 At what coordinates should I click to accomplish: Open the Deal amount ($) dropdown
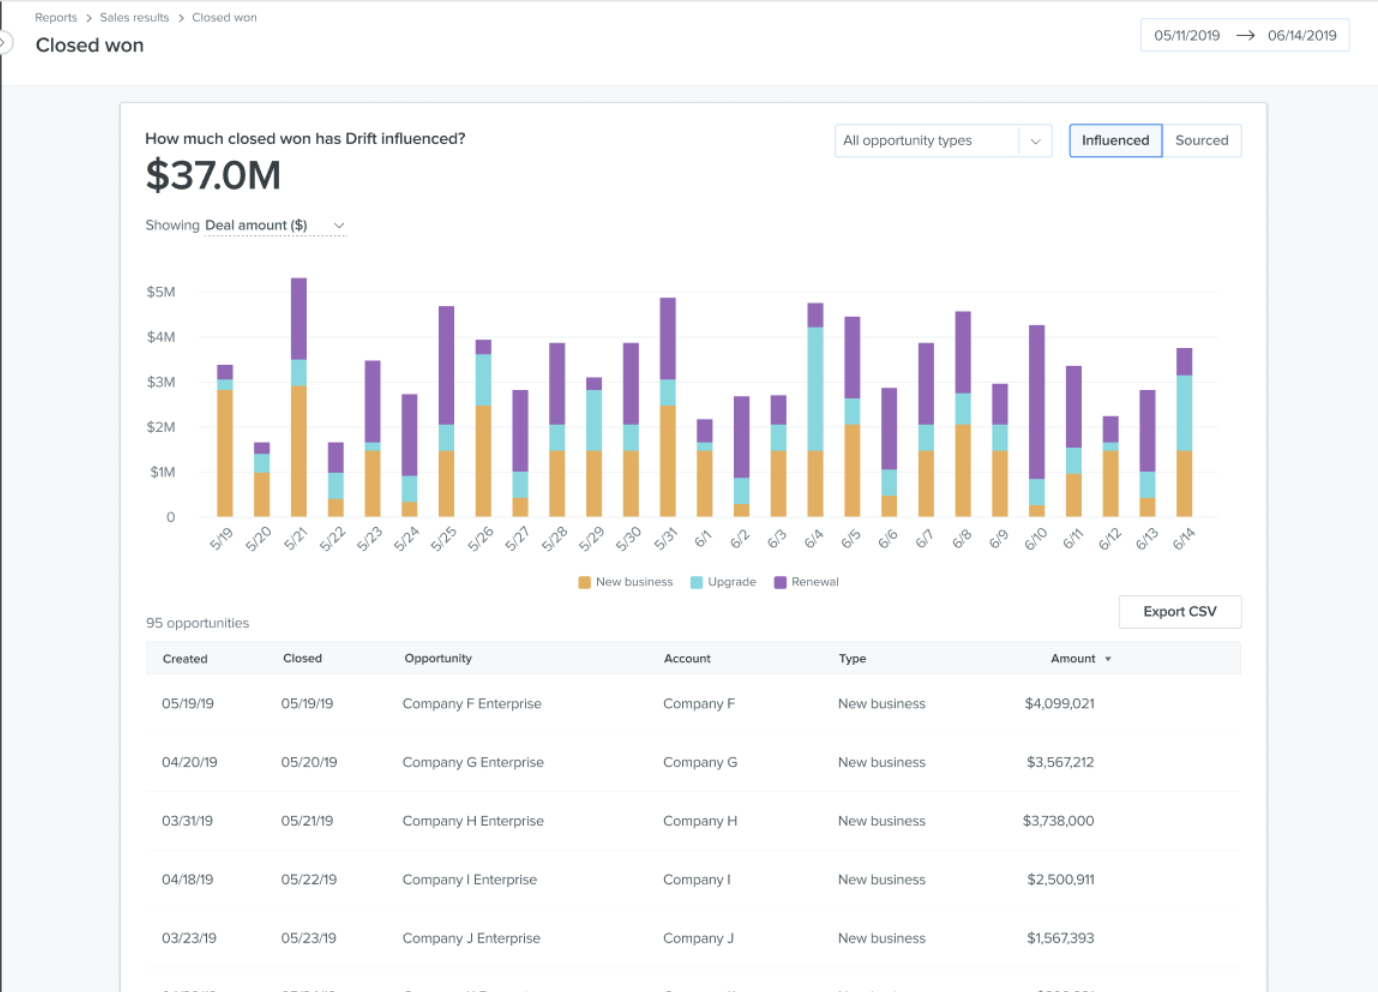pos(275,226)
